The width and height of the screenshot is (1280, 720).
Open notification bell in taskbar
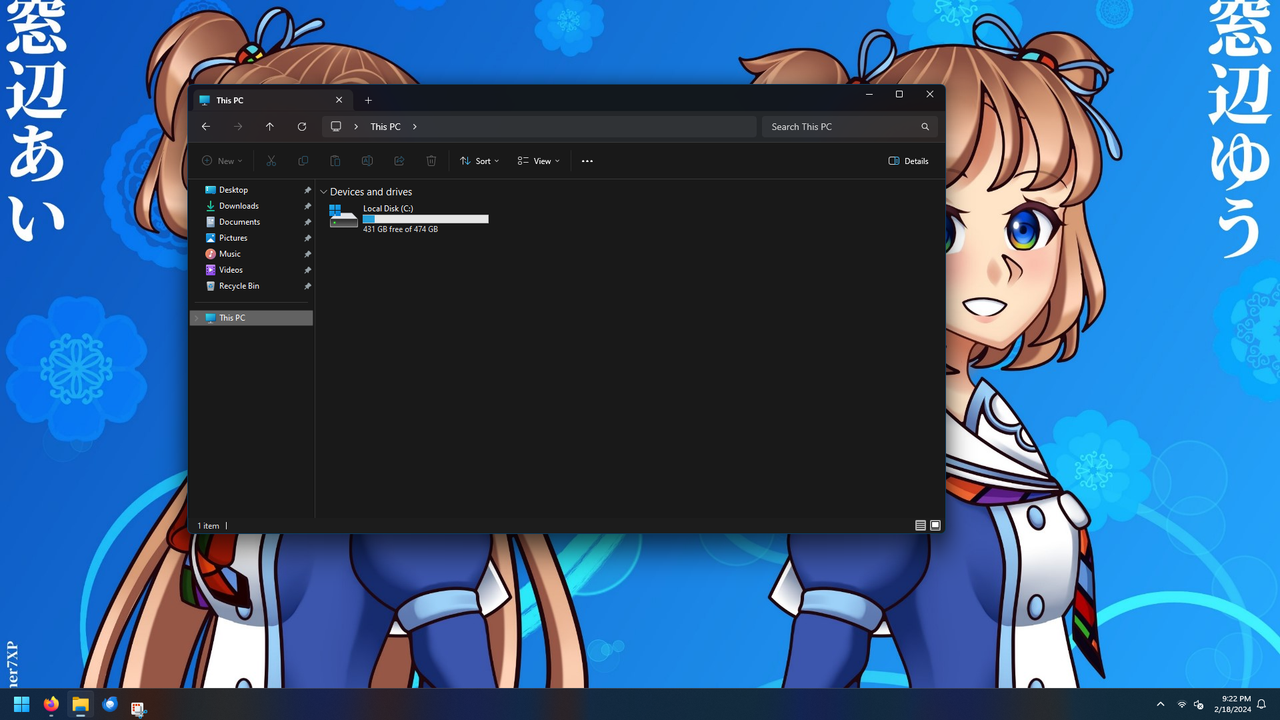click(x=1262, y=705)
